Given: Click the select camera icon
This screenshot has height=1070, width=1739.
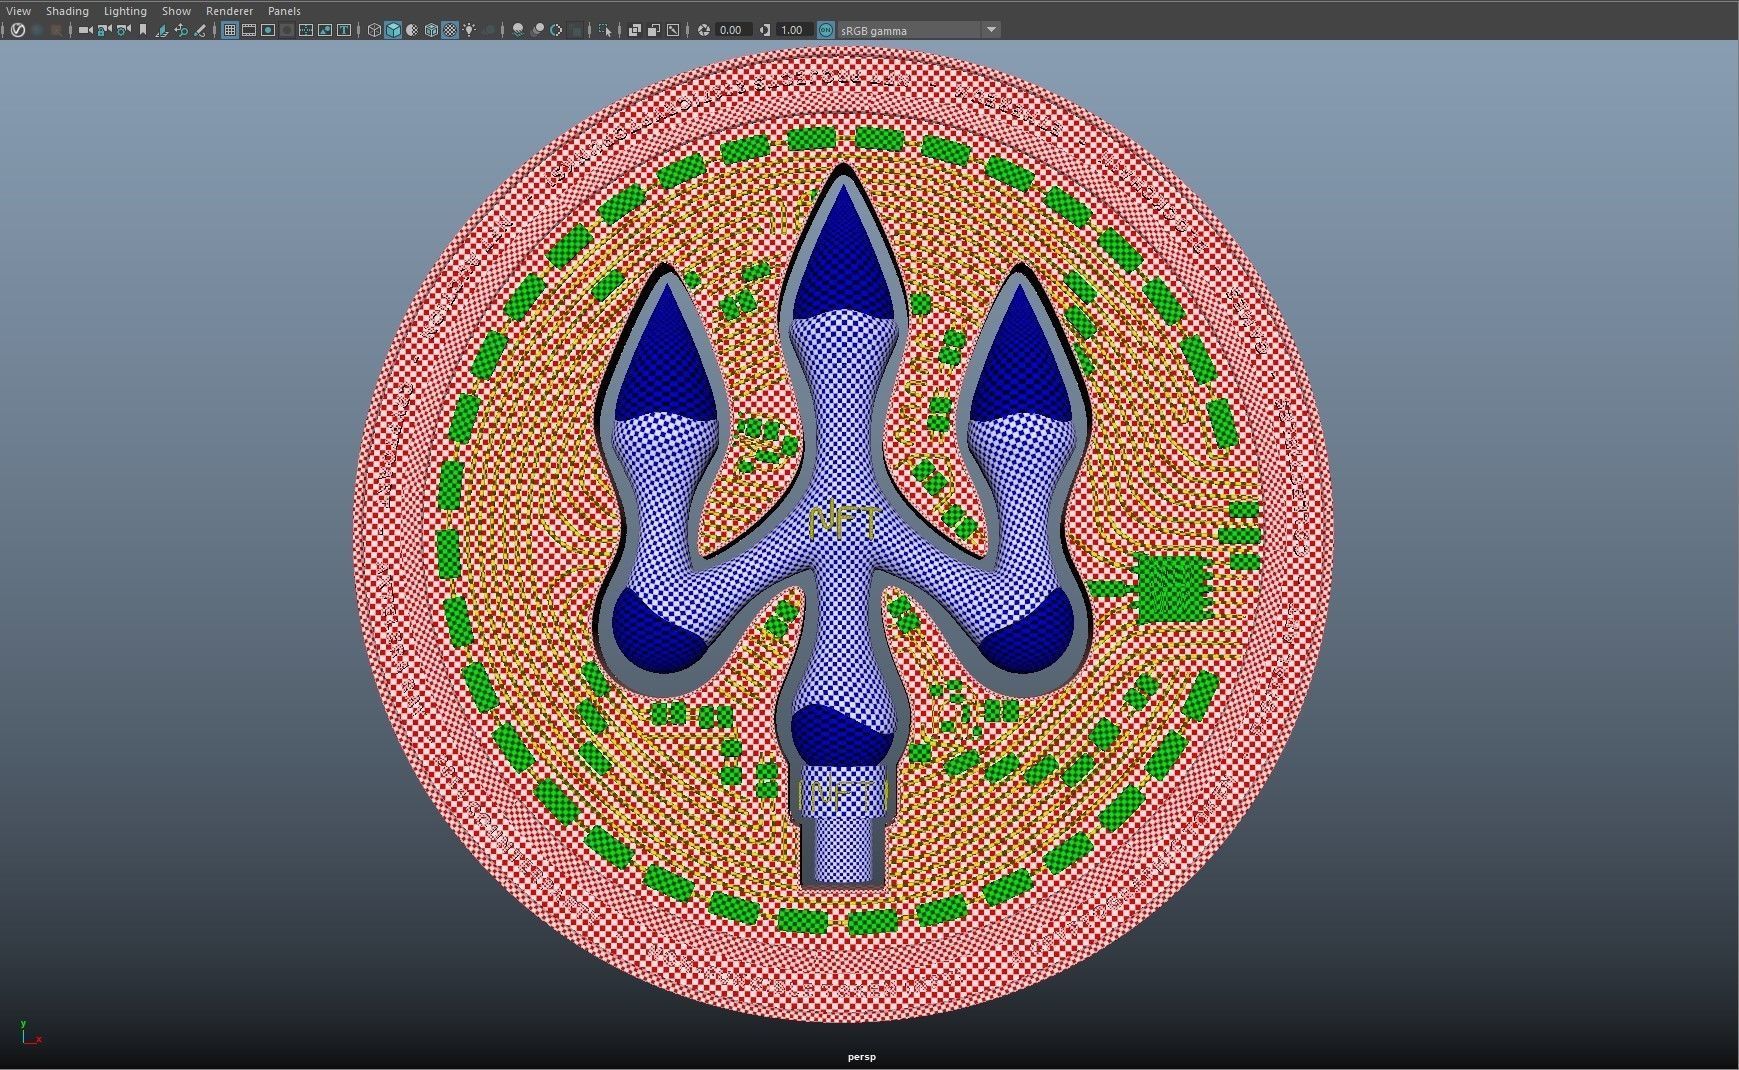Looking at the screenshot, I should click(x=85, y=30).
